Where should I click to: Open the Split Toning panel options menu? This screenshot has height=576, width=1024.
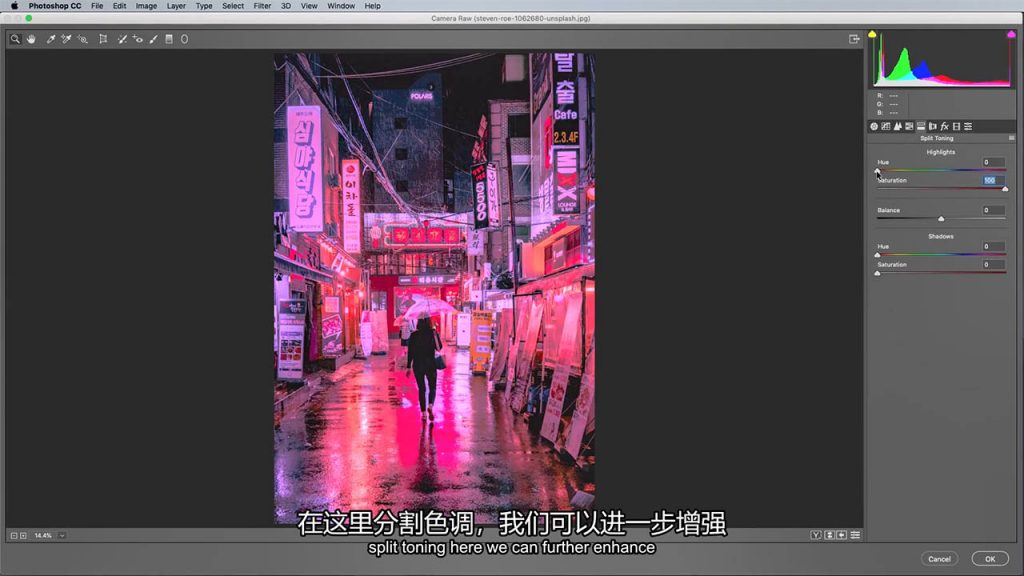click(1011, 138)
